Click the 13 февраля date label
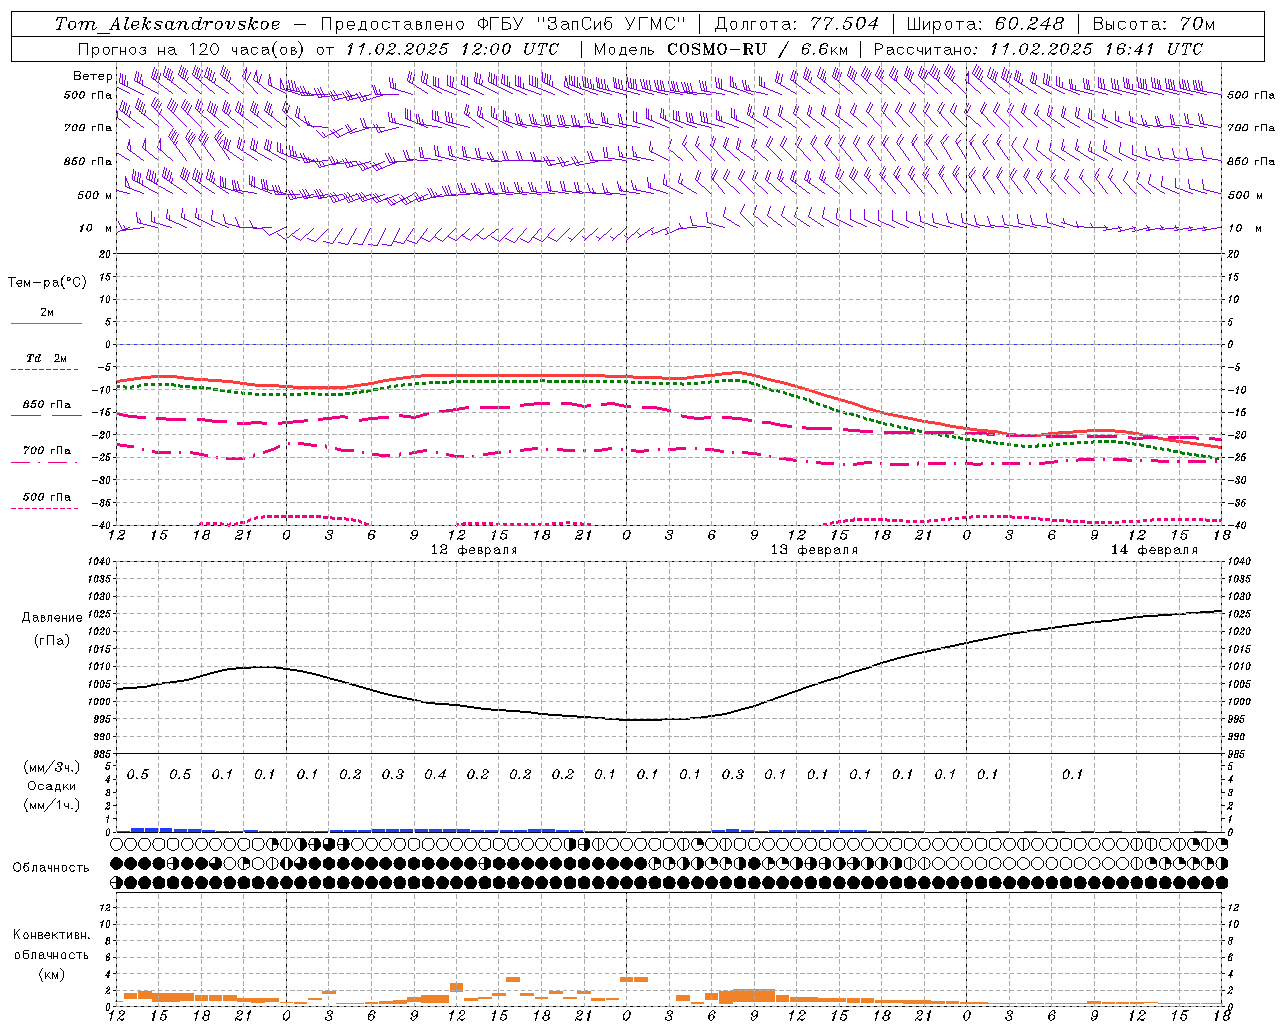The image size is (1280, 1024). tap(814, 550)
